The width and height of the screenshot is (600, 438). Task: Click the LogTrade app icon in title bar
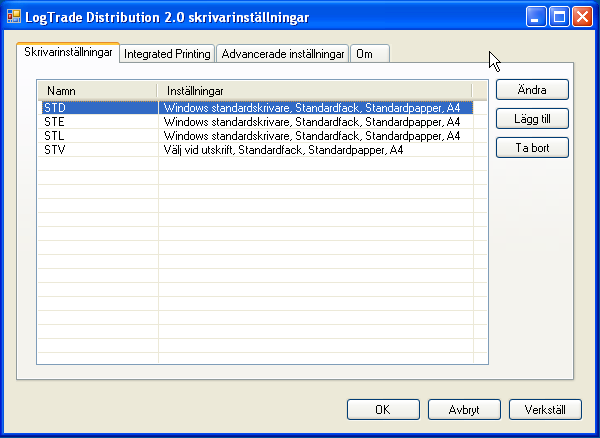click(14, 16)
